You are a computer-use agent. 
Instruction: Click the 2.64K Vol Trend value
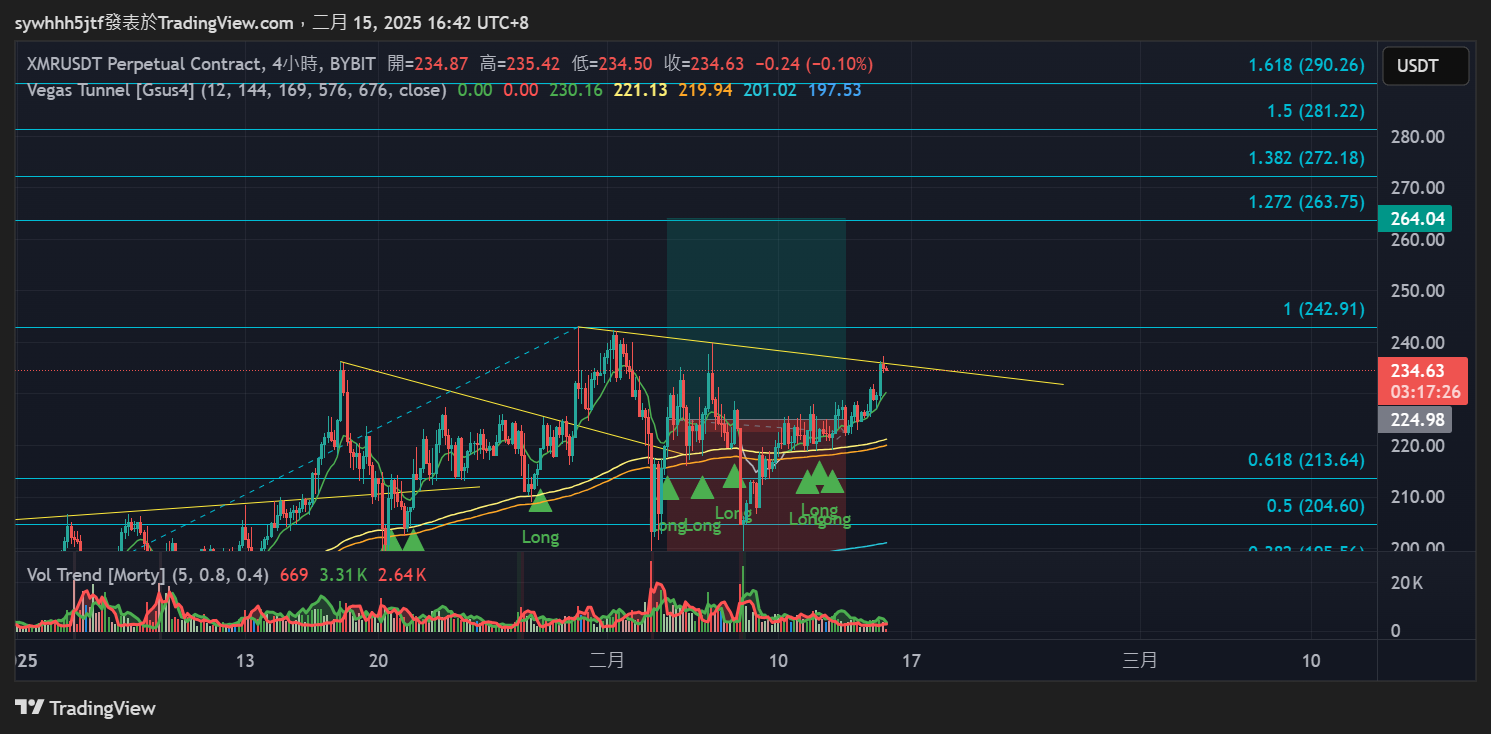click(x=402, y=575)
